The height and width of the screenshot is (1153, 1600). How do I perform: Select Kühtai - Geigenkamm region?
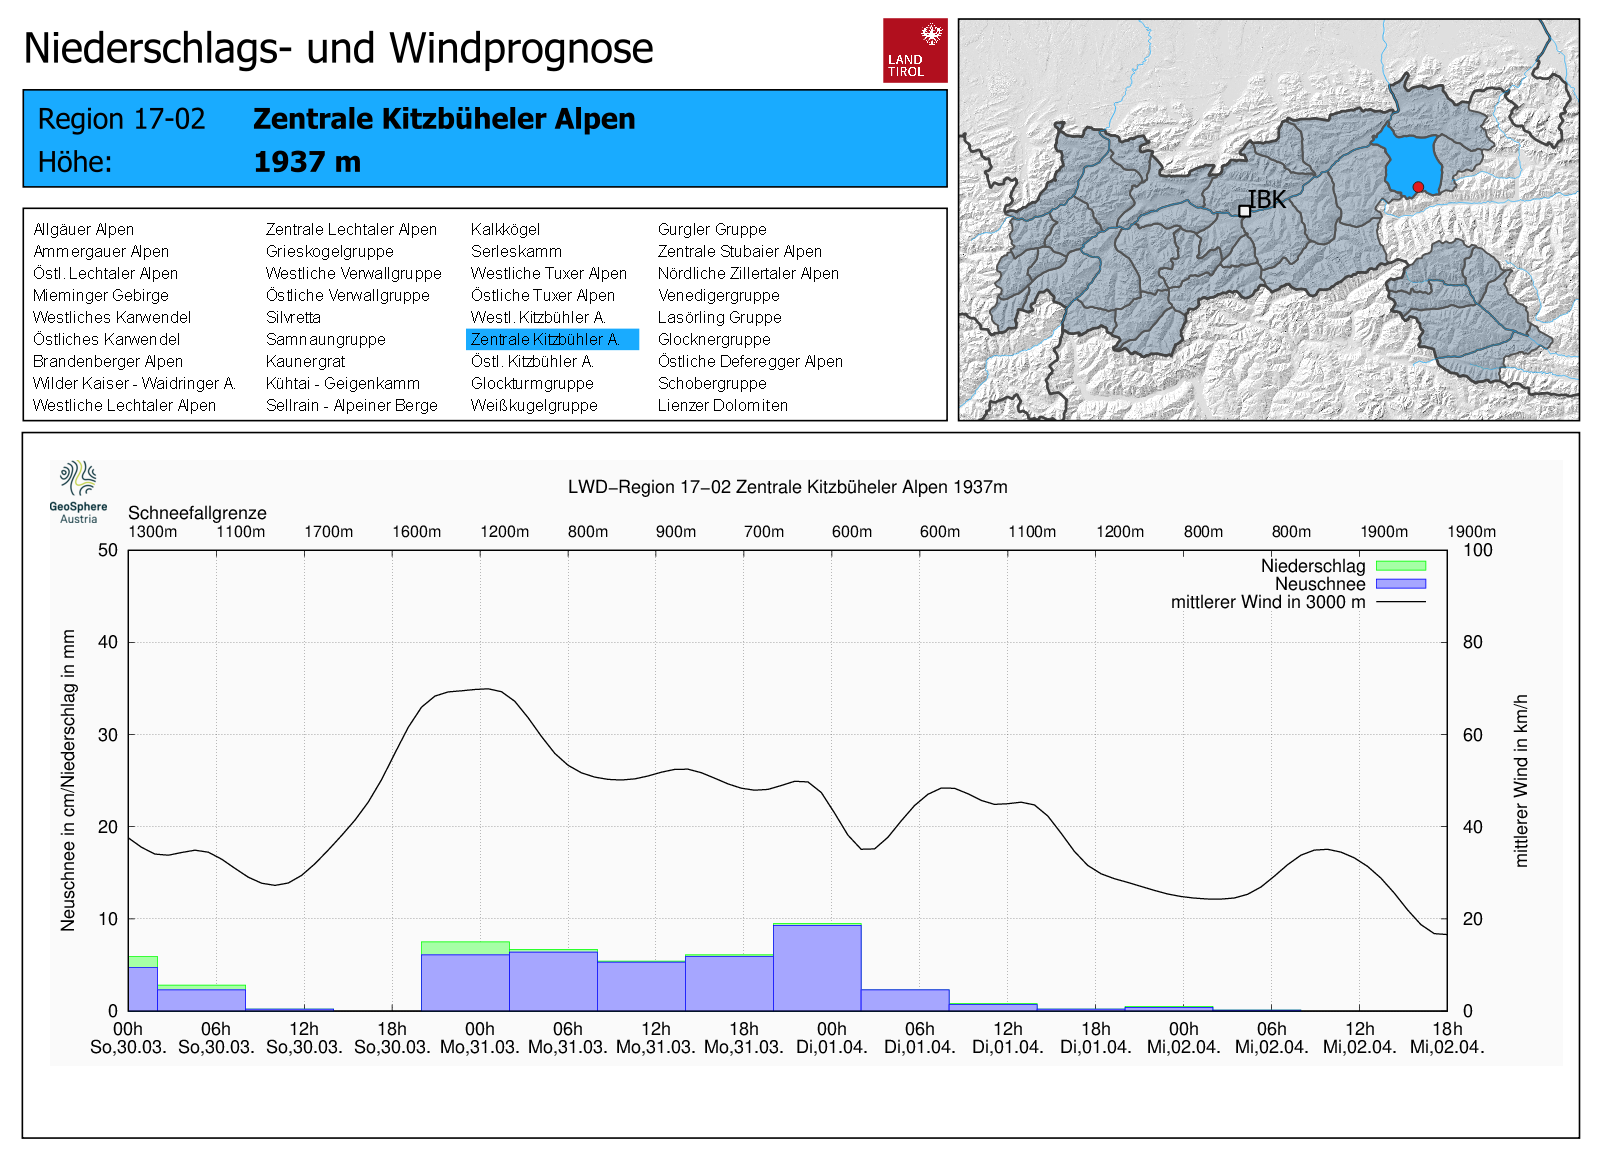click(342, 384)
